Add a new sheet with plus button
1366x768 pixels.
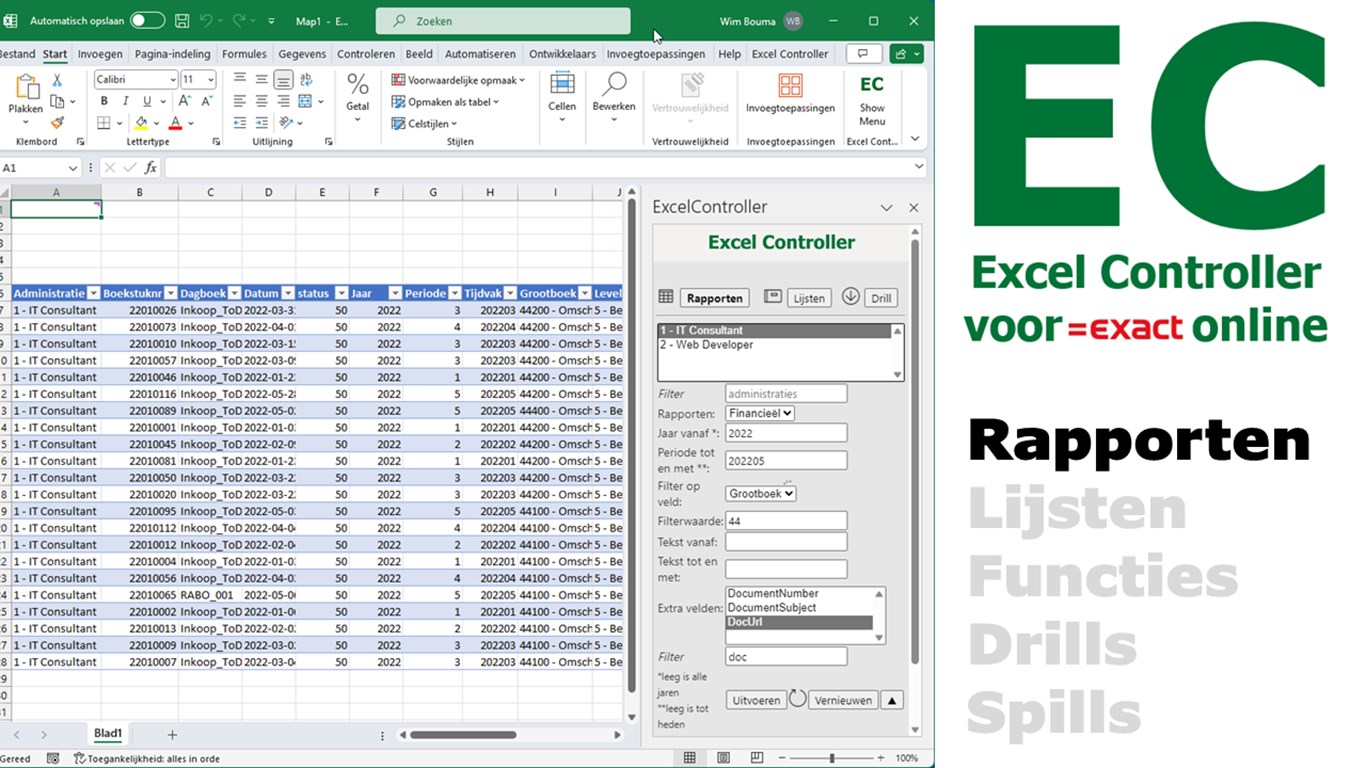tap(172, 735)
